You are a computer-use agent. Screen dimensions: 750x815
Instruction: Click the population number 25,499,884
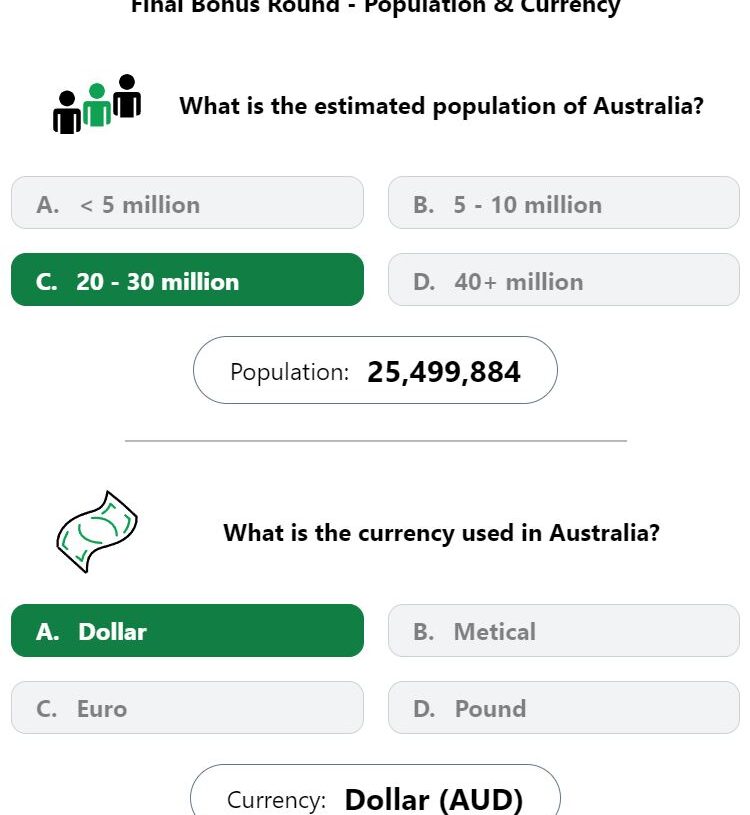444,372
